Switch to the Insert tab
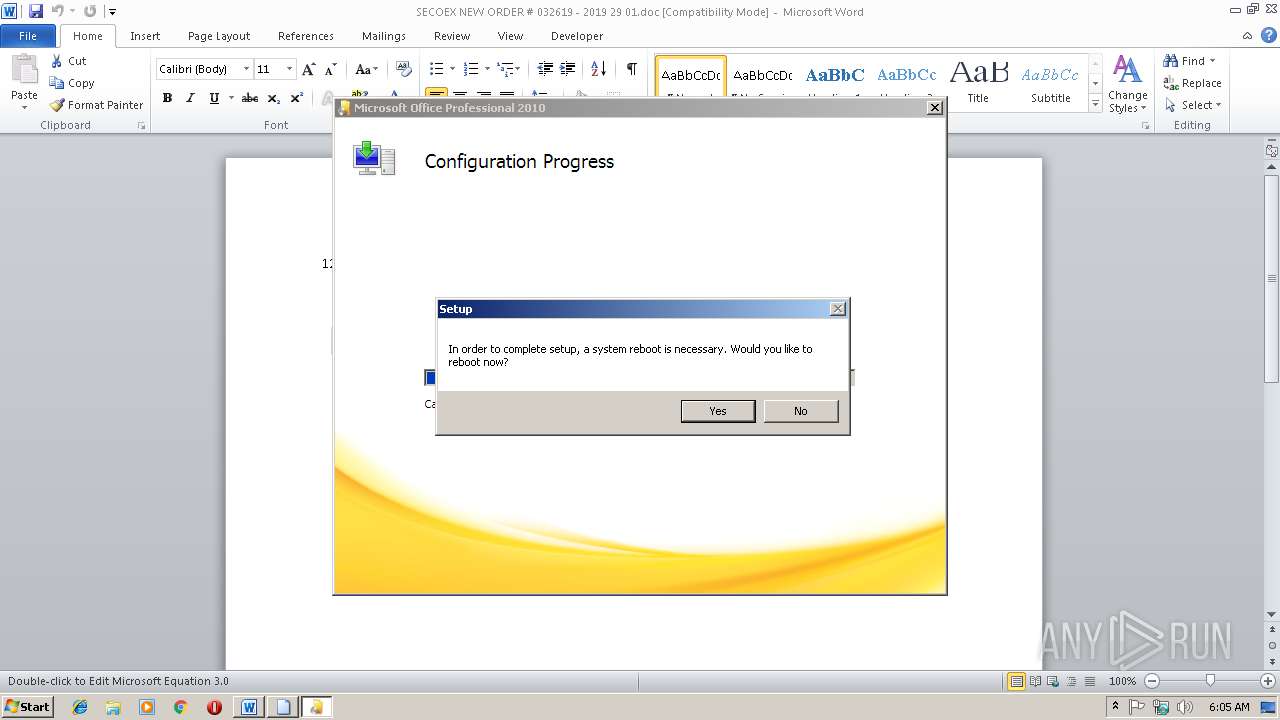 [x=145, y=36]
